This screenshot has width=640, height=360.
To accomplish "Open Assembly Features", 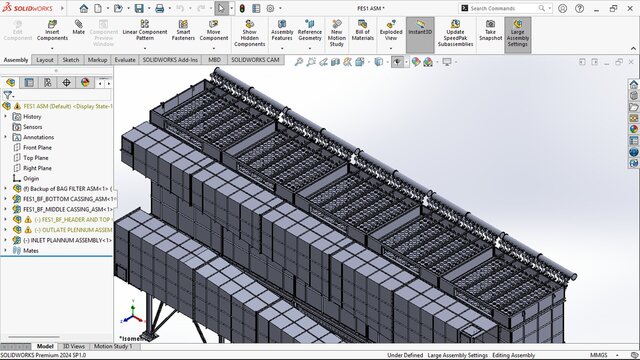I will (282, 31).
